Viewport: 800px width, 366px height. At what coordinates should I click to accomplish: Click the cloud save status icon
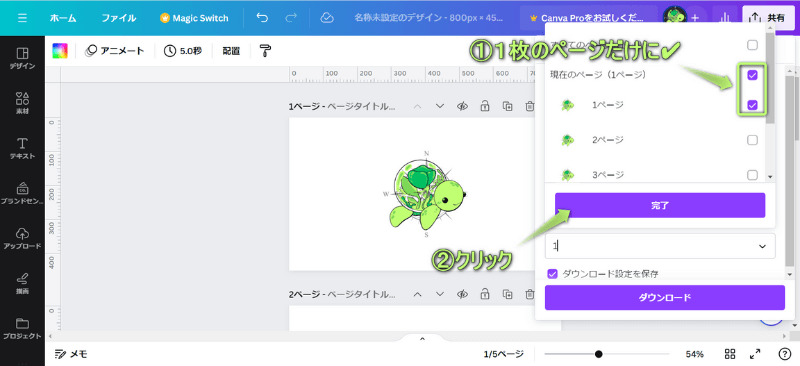click(x=327, y=18)
